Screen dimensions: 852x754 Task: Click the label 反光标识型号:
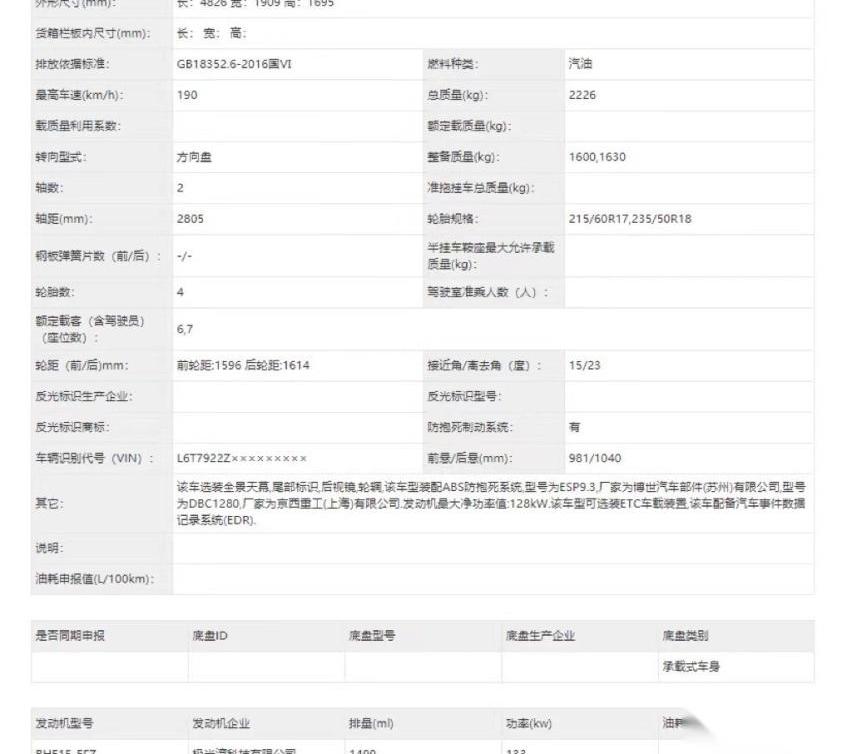pyautogui.click(x=464, y=396)
